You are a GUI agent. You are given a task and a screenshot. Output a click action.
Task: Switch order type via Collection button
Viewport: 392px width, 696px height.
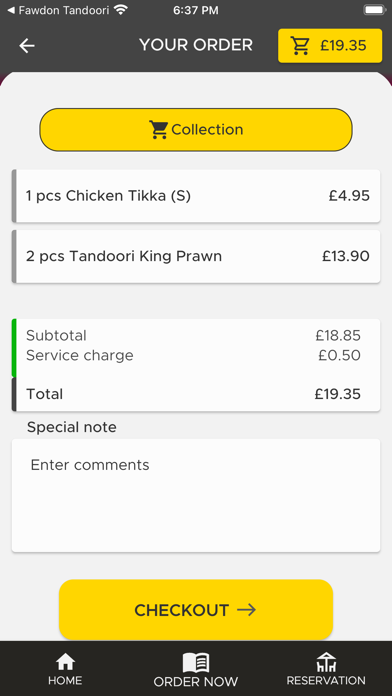pyautogui.click(x=196, y=130)
